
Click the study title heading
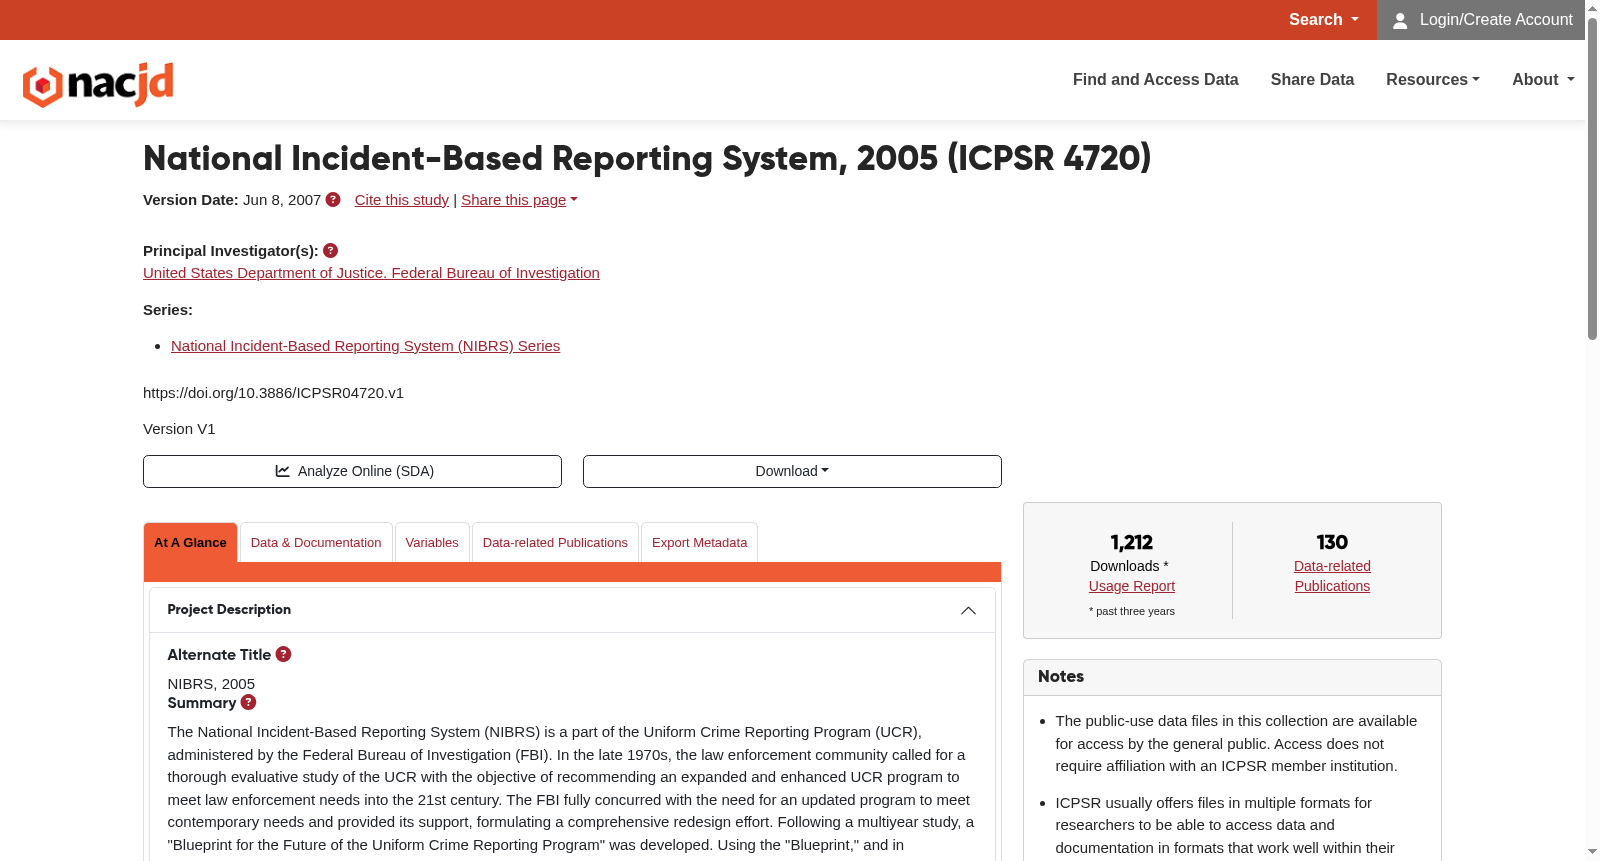click(647, 158)
